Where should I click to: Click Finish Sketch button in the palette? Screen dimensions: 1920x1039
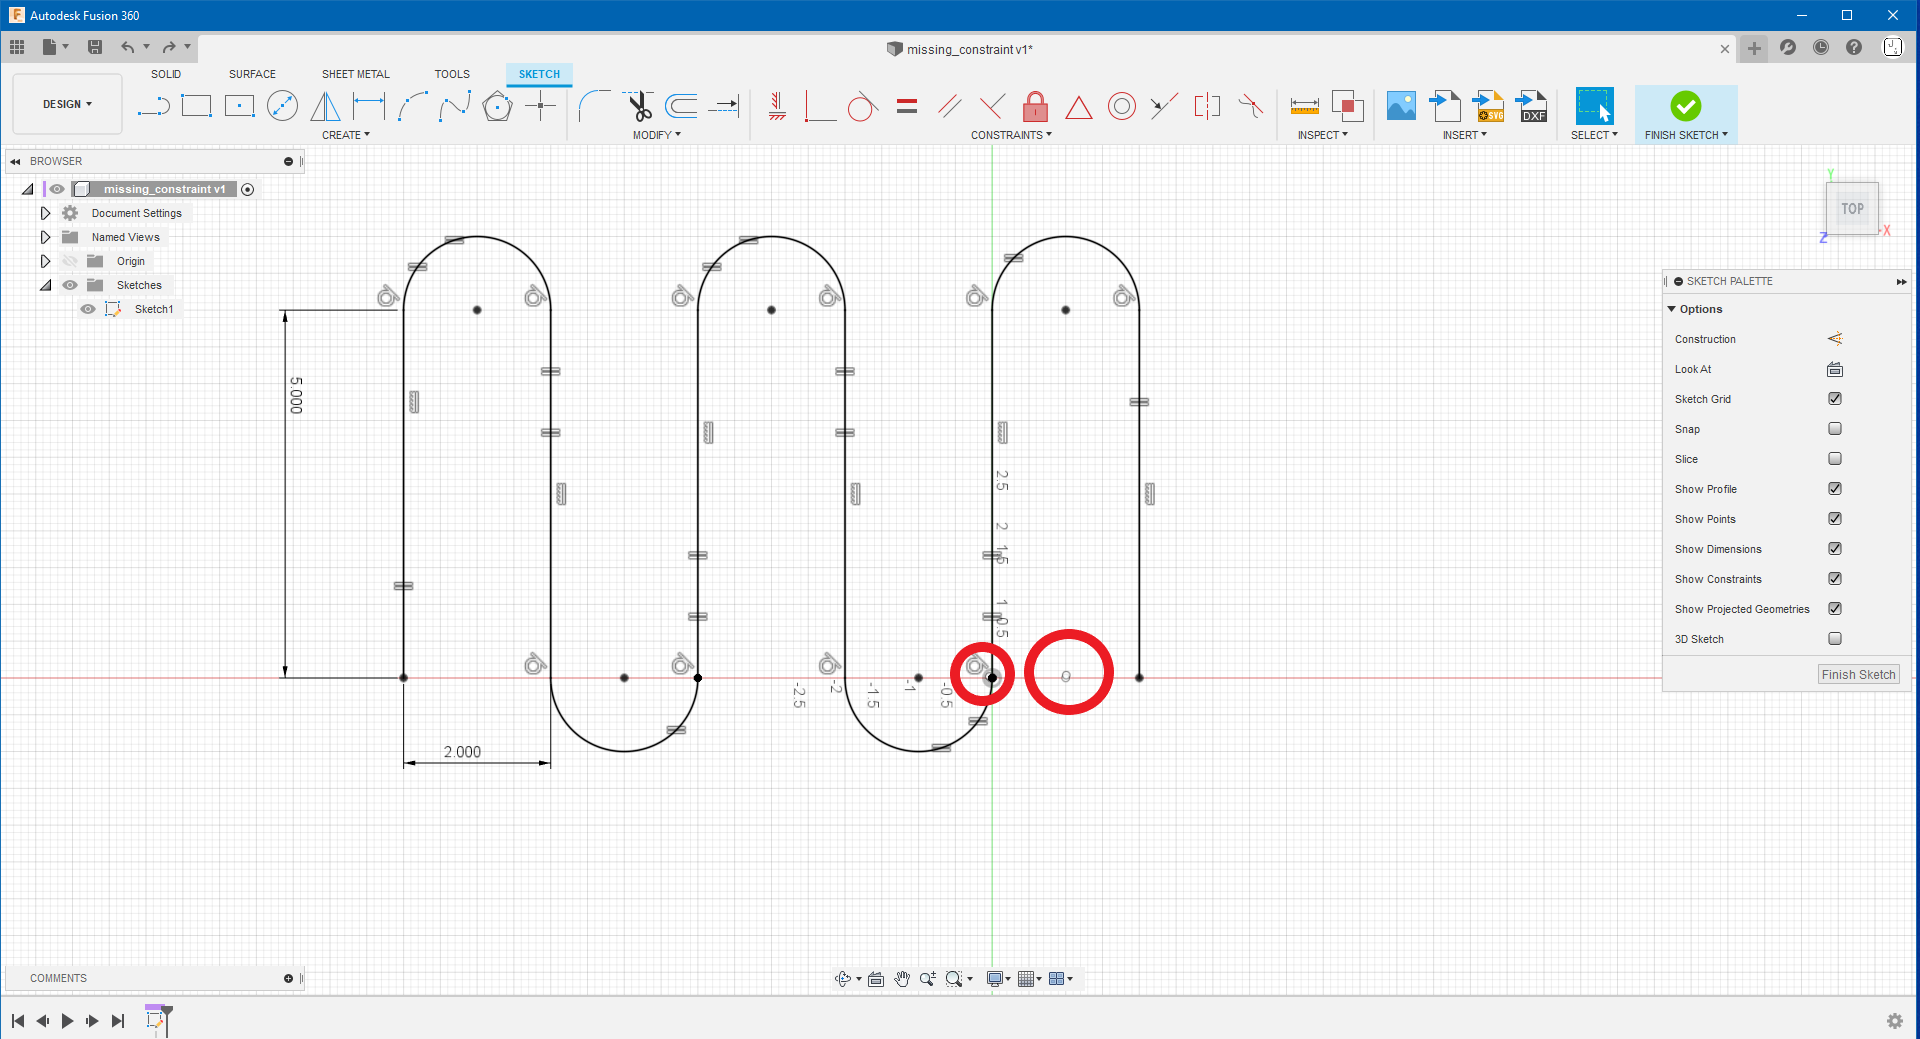click(1858, 675)
